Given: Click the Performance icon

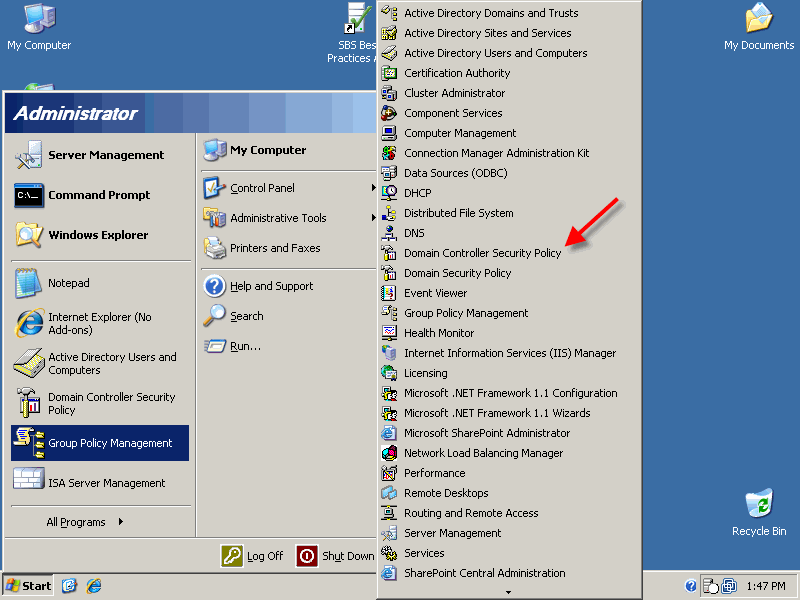Looking at the screenshot, I should click(x=389, y=473).
